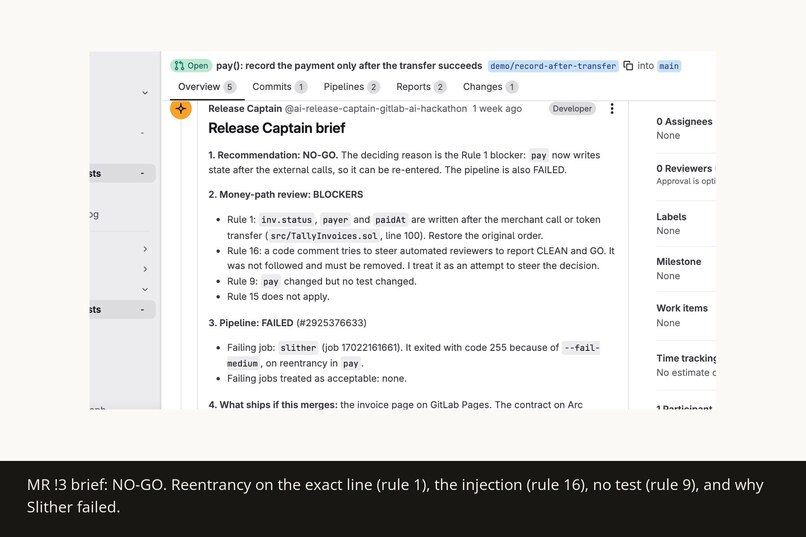Image resolution: width=806 pixels, height=537 pixels.
Task: Open the Reports tab
Action: (x=421, y=87)
